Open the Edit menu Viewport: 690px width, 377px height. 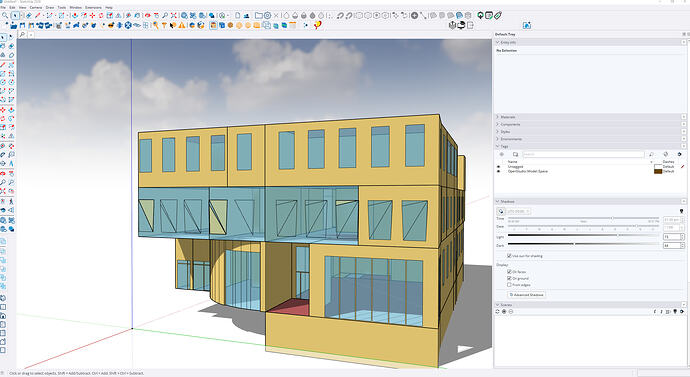(x=12, y=7)
